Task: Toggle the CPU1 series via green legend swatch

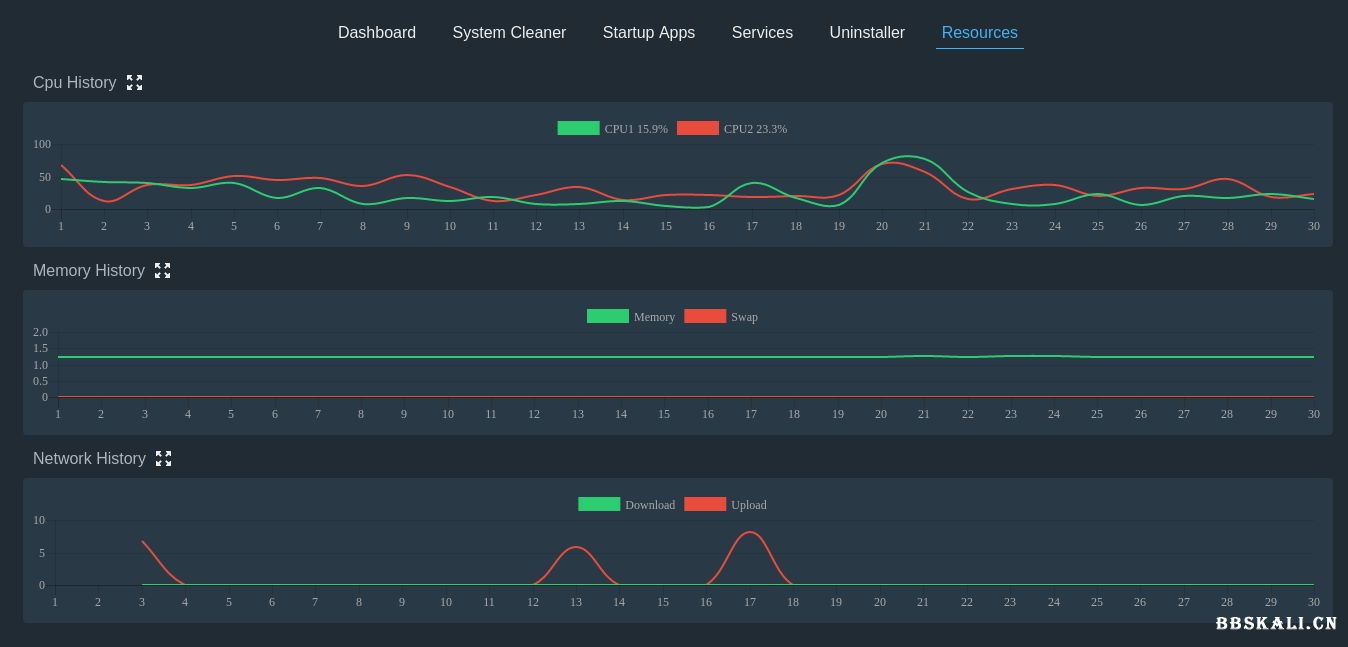Action: tap(578, 128)
